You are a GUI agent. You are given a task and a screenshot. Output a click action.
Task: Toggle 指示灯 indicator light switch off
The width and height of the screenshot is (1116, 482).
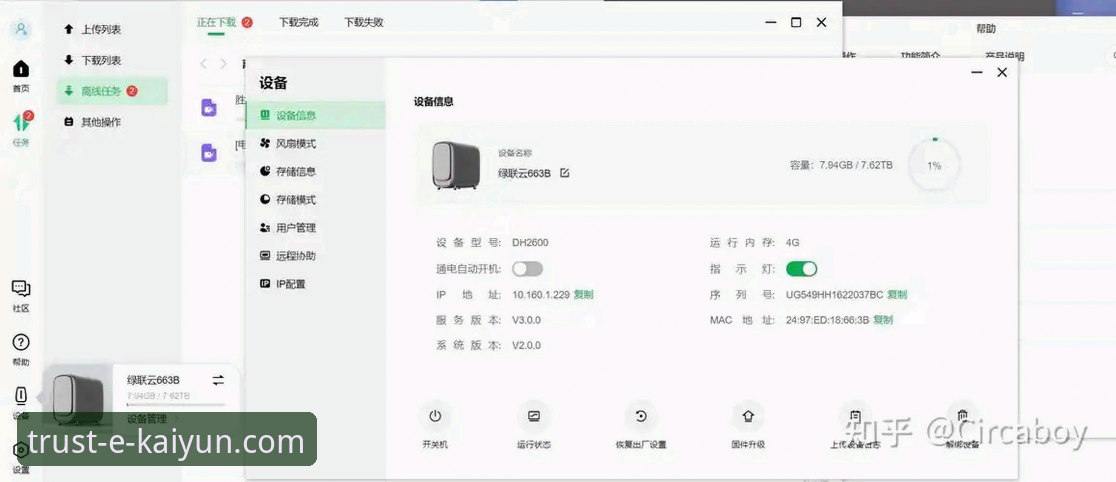click(801, 269)
